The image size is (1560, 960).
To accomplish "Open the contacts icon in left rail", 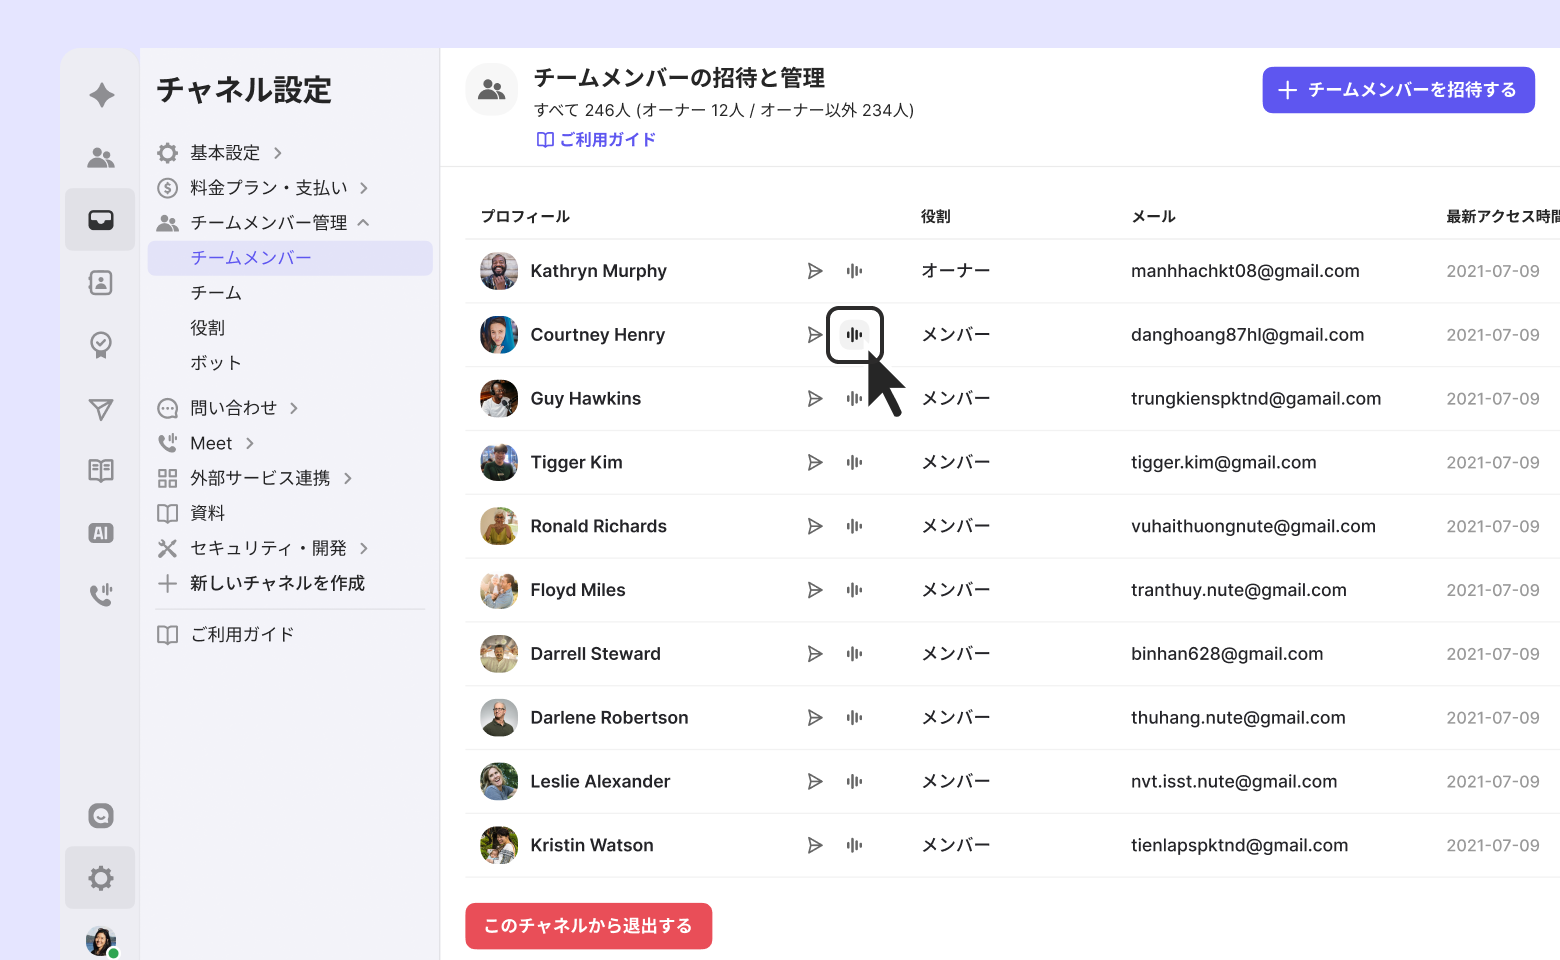I will 101,283.
